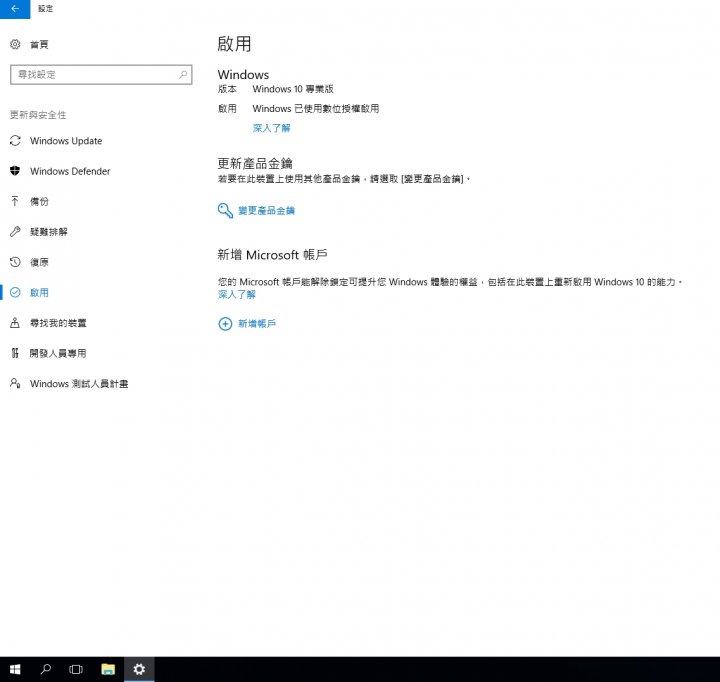
Task: Click the 疑難排解 wrench icon
Action: click(15, 231)
